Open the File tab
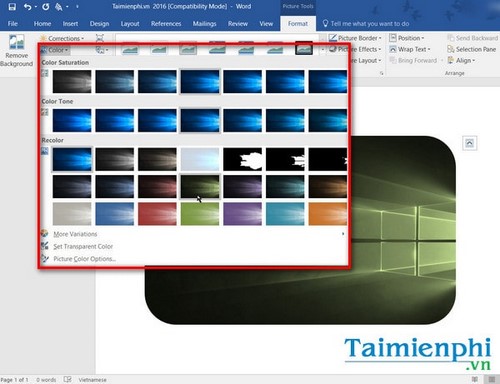The width and height of the screenshot is (500, 384). pyautogui.click(x=13, y=24)
